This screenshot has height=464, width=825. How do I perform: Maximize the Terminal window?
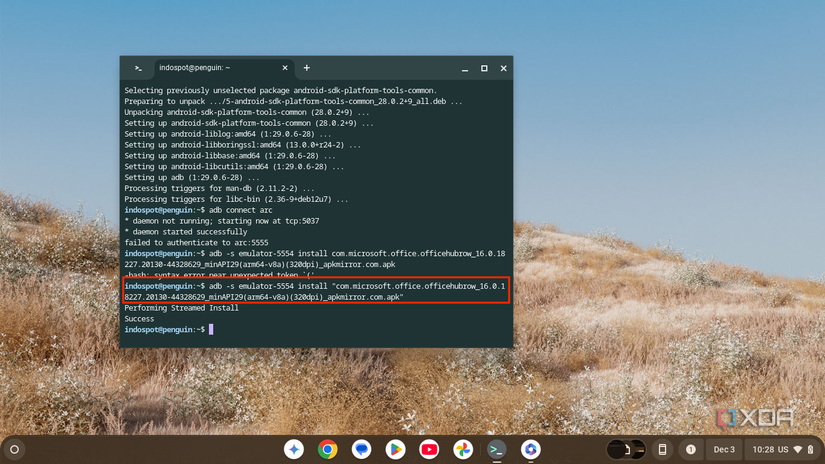[484, 68]
